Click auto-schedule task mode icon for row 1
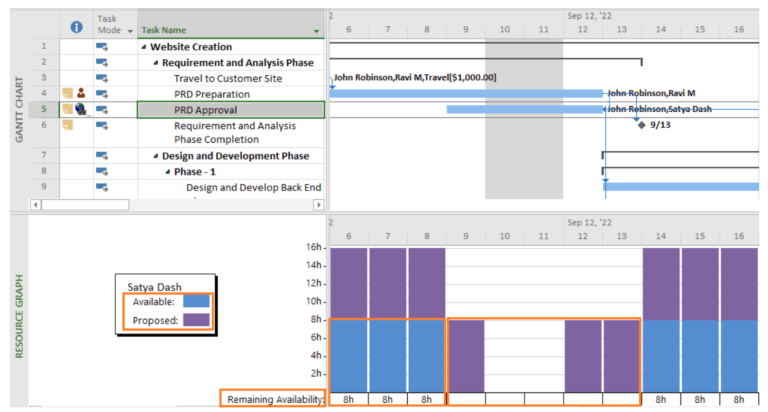The image size is (768, 412). click(101, 47)
